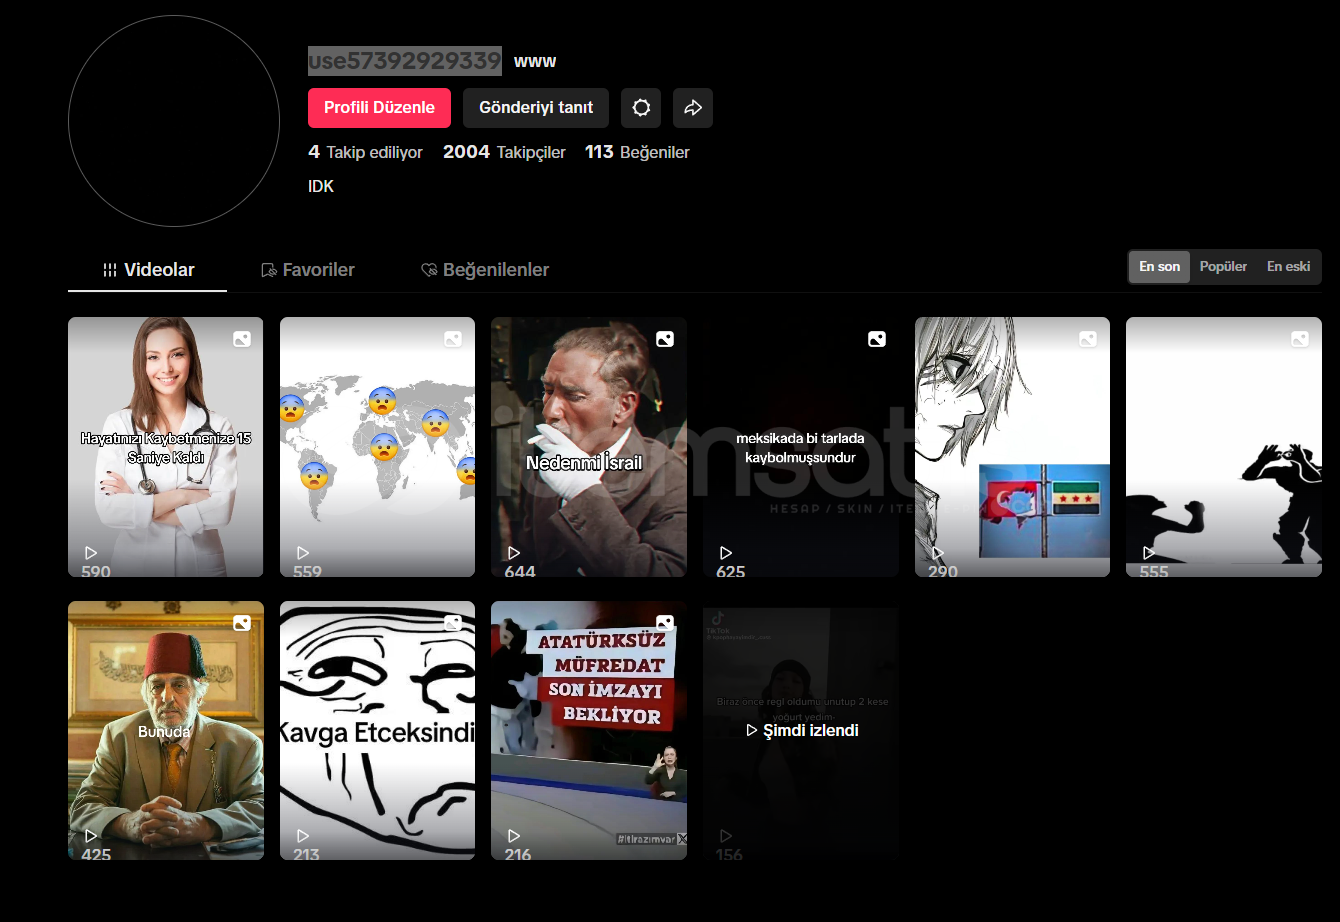
Task: Switch to the Favoriler tab
Action: pos(308,270)
